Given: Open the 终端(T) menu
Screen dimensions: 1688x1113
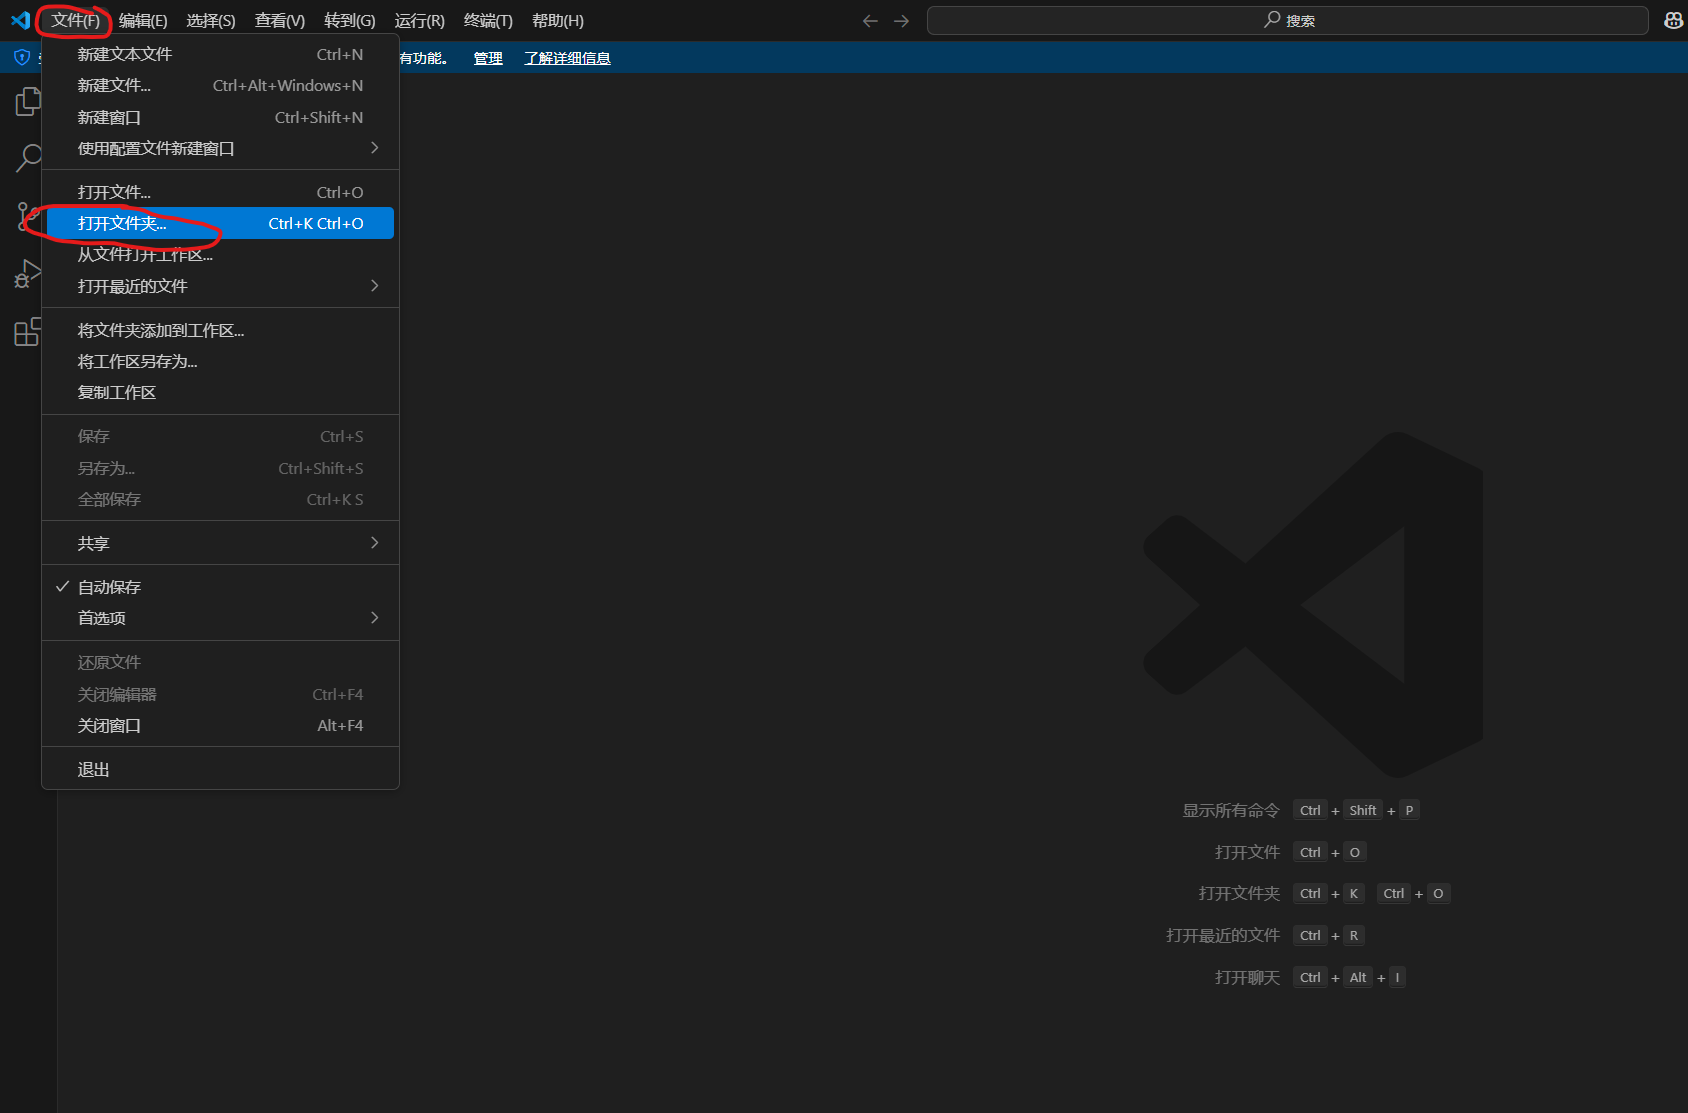Looking at the screenshot, I should coord(488,21).
